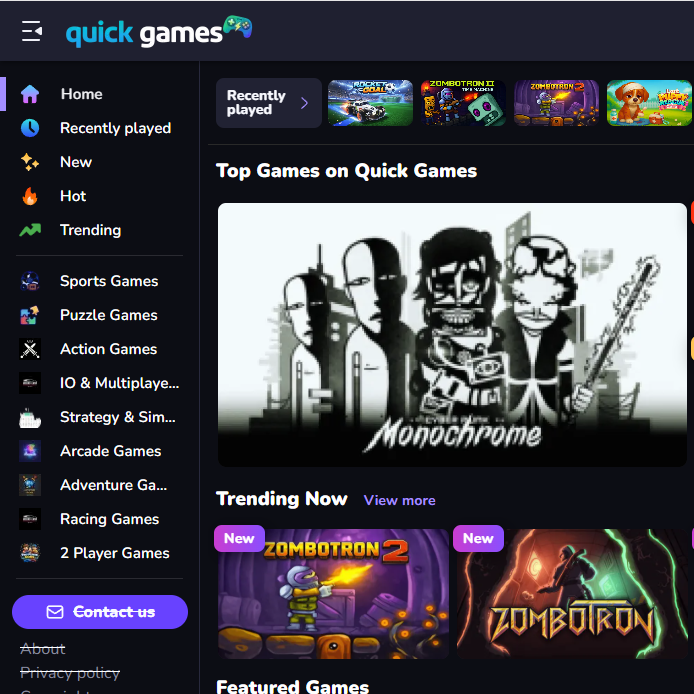Click the Sports Games category icon
The image size is (694, 694).
[30, 281]
